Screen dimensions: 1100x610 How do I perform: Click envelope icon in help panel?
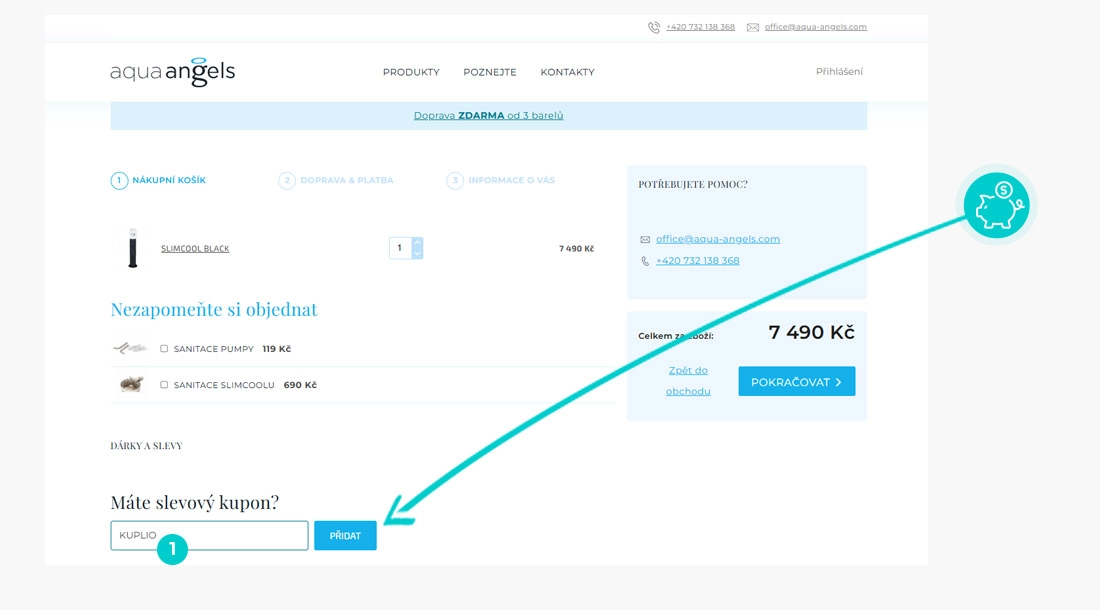coord(645,240)
